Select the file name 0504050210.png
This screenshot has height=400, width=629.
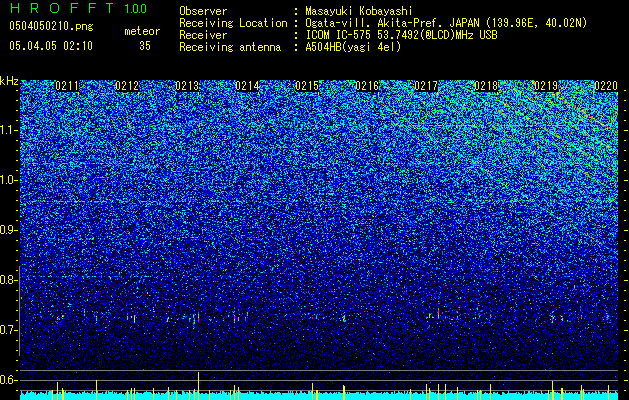(51, 26)
